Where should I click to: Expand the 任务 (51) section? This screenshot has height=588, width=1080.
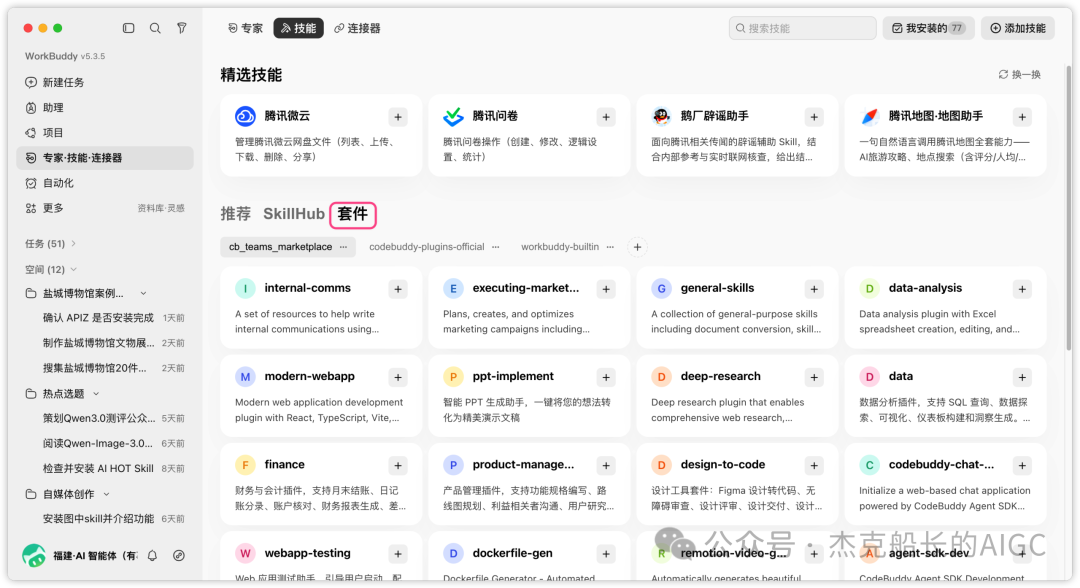click(50, 244)
